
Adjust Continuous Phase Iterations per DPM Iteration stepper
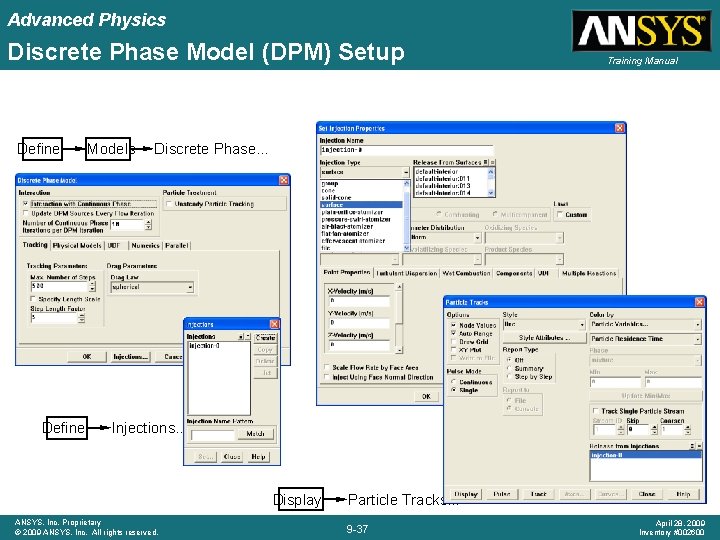point(148,225)
